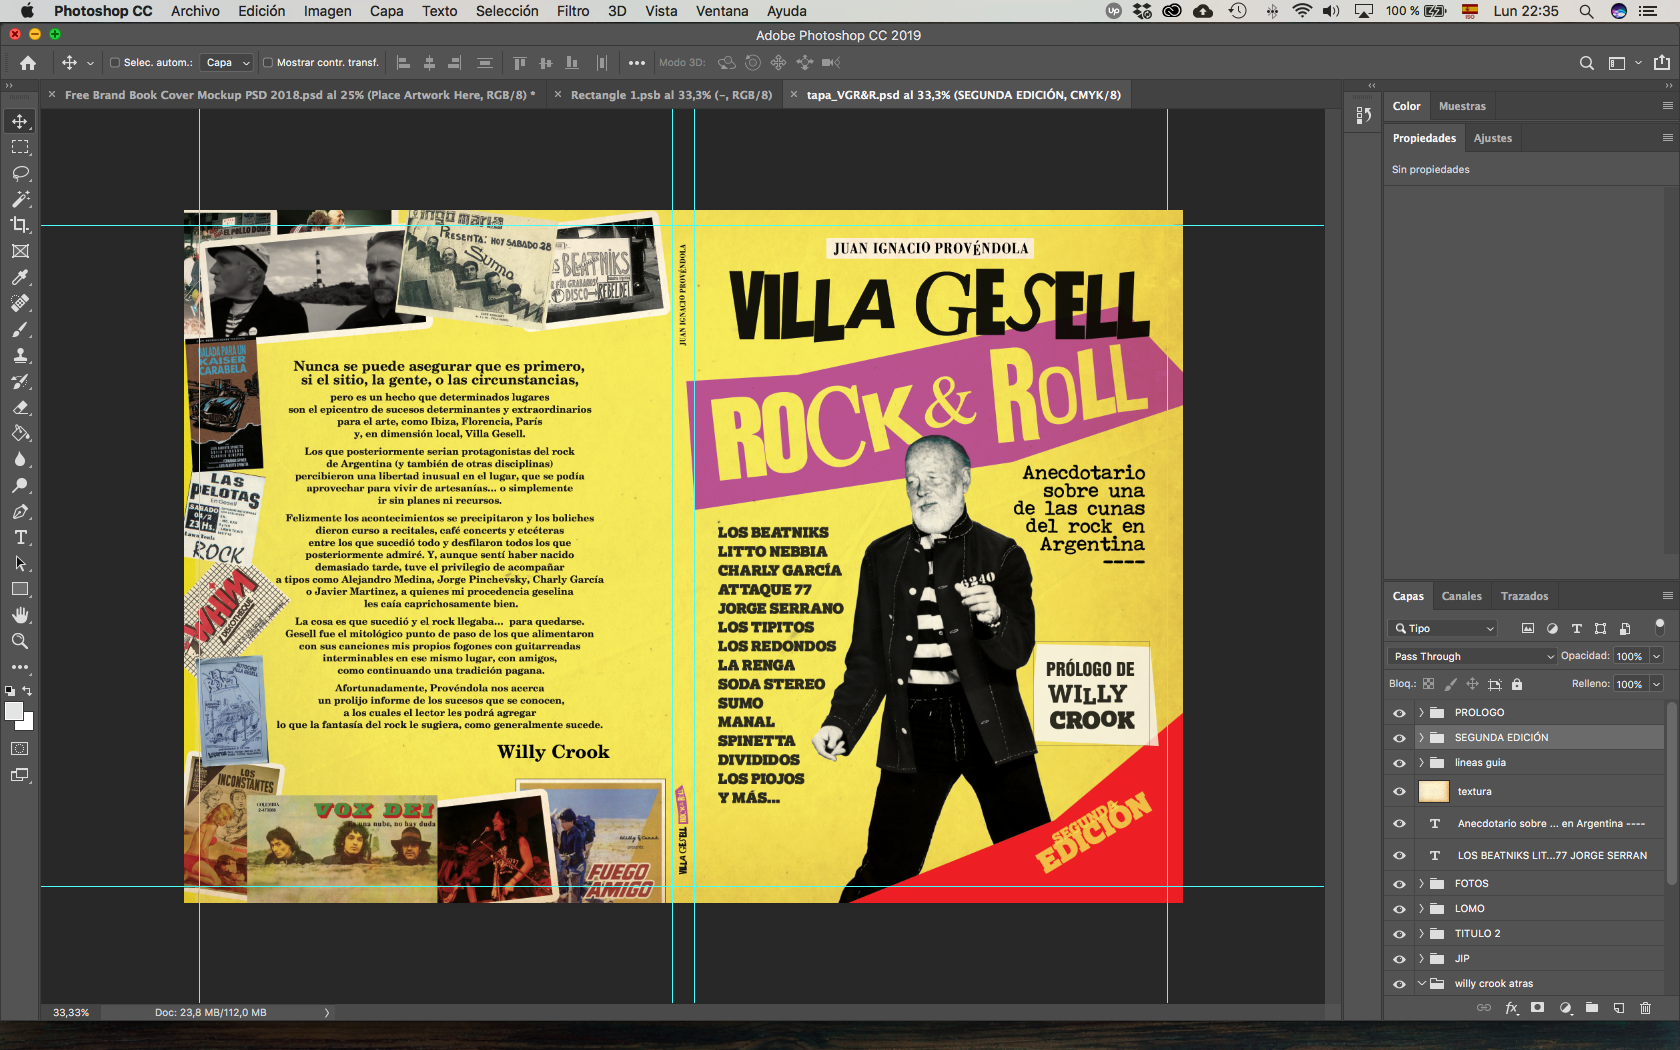Toggle the Selec. autom. checkbox
Image resolution: width=1680 pixels, height=1050 pixels.
[115, 62]
